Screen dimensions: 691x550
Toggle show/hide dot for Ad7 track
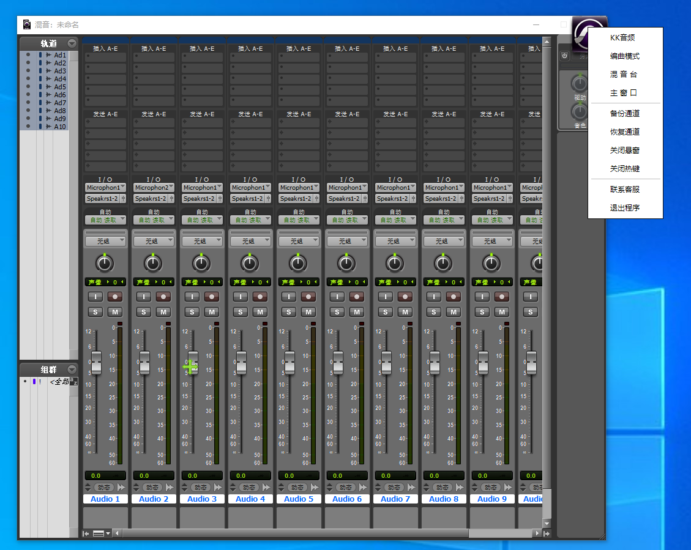tap(28, 103)
